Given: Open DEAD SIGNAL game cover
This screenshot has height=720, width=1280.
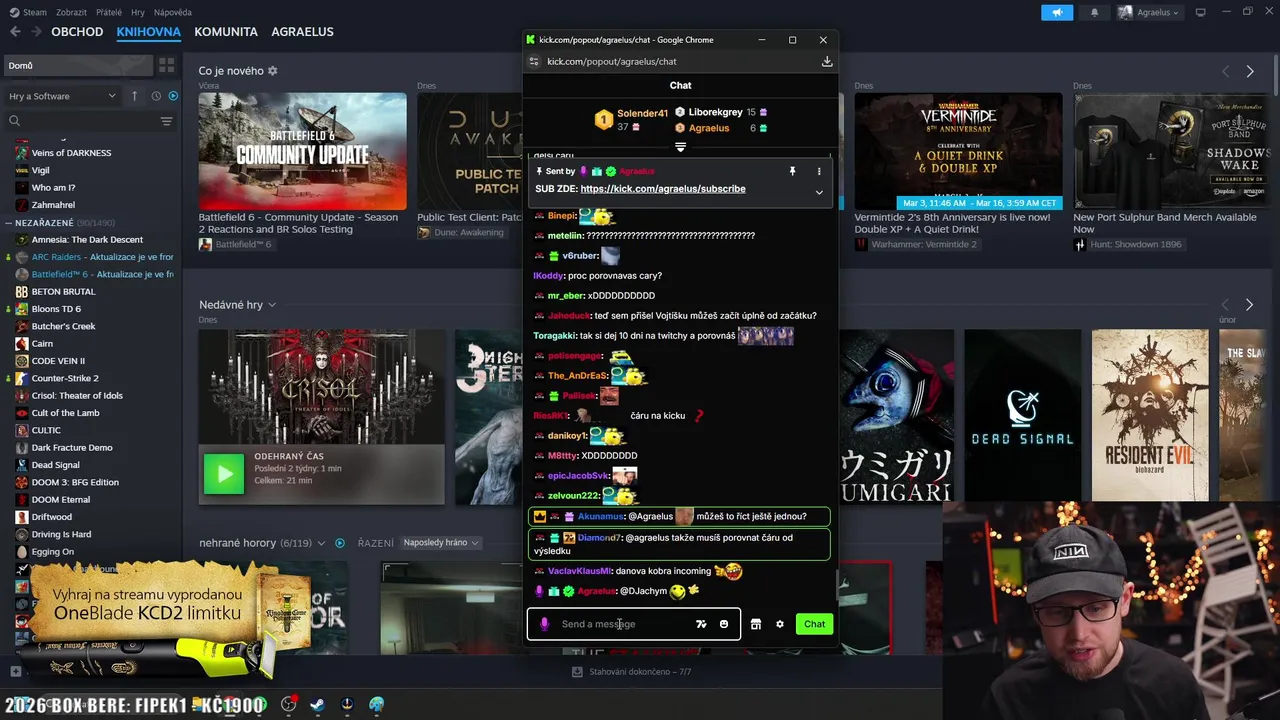Looking at the screenshot, I should point(1022,415).
